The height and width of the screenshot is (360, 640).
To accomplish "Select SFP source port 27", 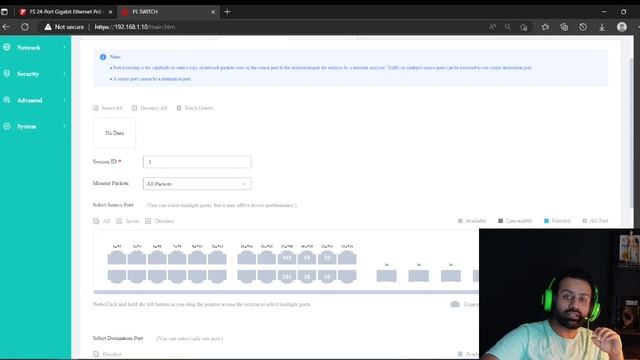I will click(x=451, y=276).
